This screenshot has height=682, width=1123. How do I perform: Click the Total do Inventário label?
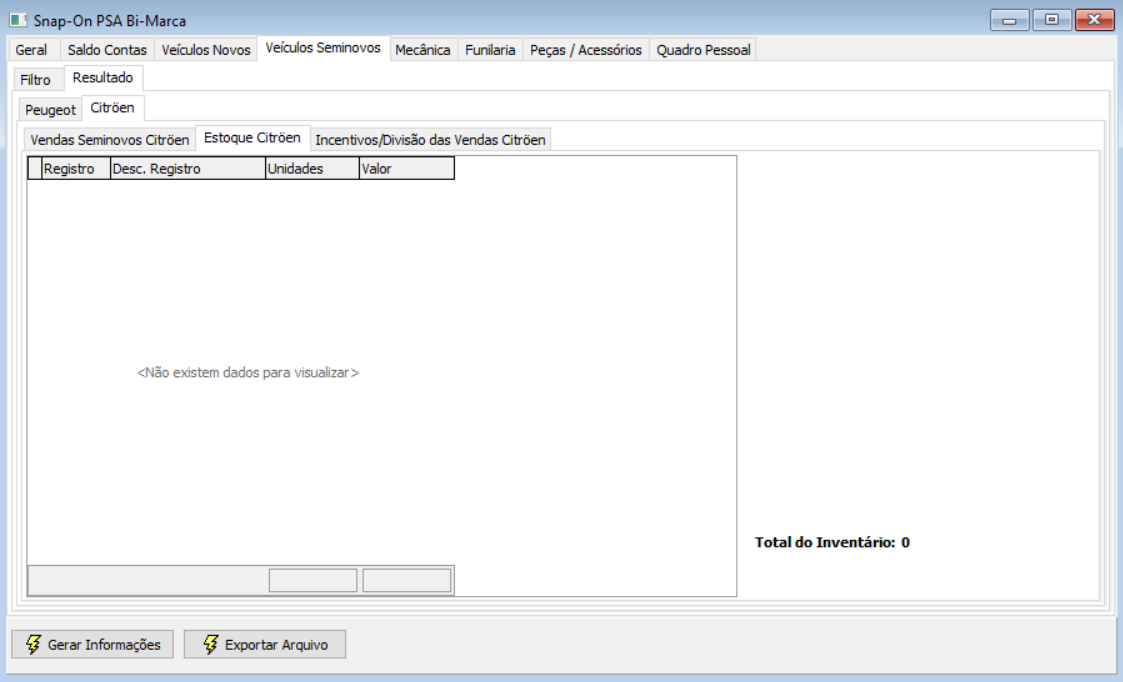[x=832, y=542]
